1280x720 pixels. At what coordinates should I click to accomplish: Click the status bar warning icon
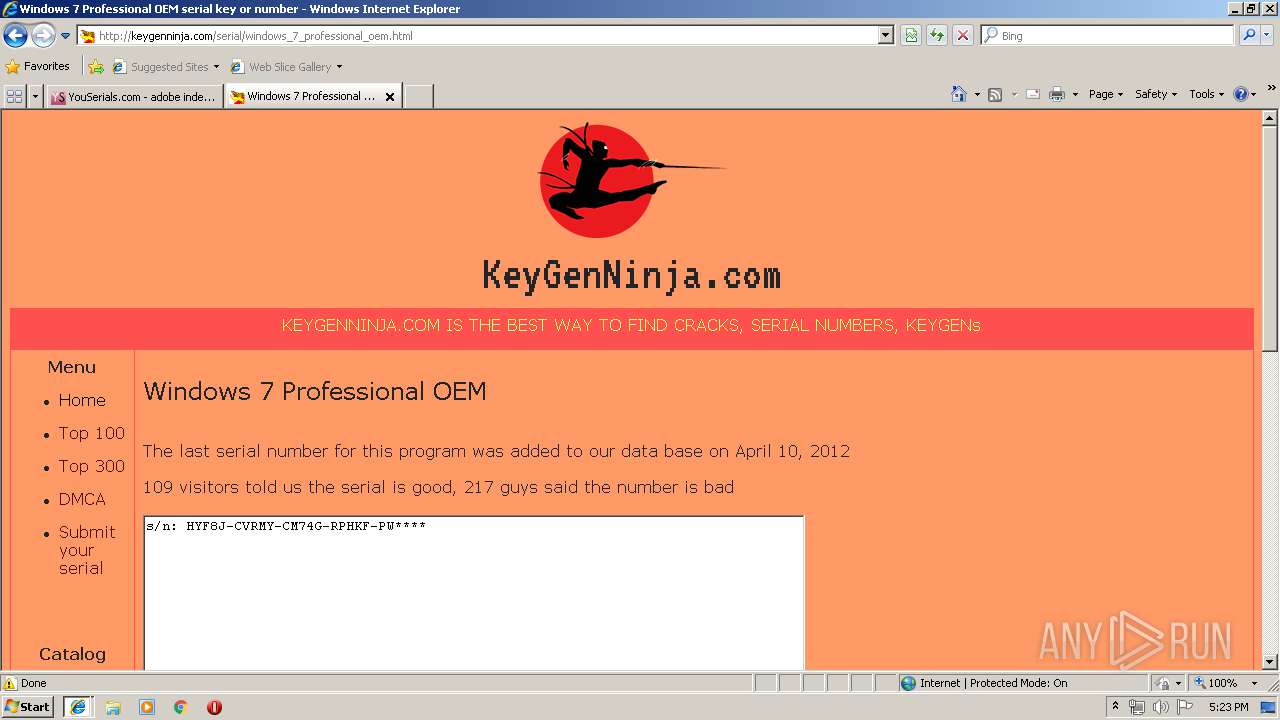tap(10, 684)
